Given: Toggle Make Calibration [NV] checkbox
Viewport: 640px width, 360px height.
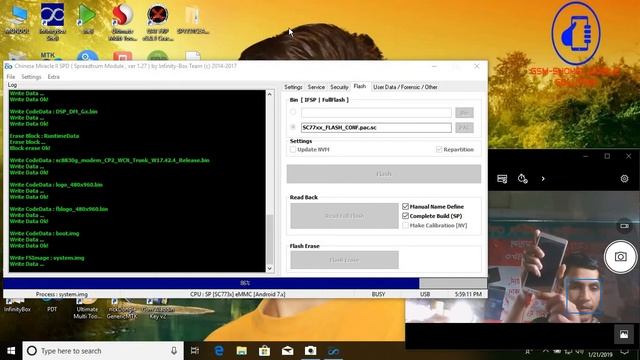Looking at the screenshot, I should tap(405, 225).
